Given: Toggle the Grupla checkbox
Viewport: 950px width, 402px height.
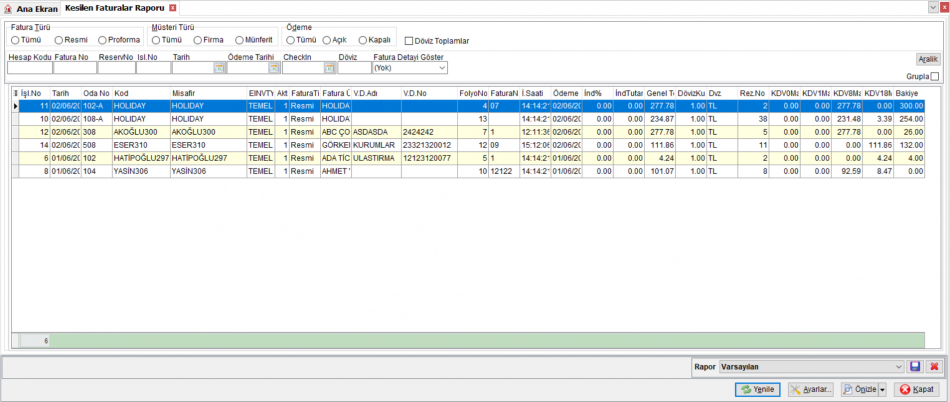Looking at the screenshot, I should (x=934, y=77).
